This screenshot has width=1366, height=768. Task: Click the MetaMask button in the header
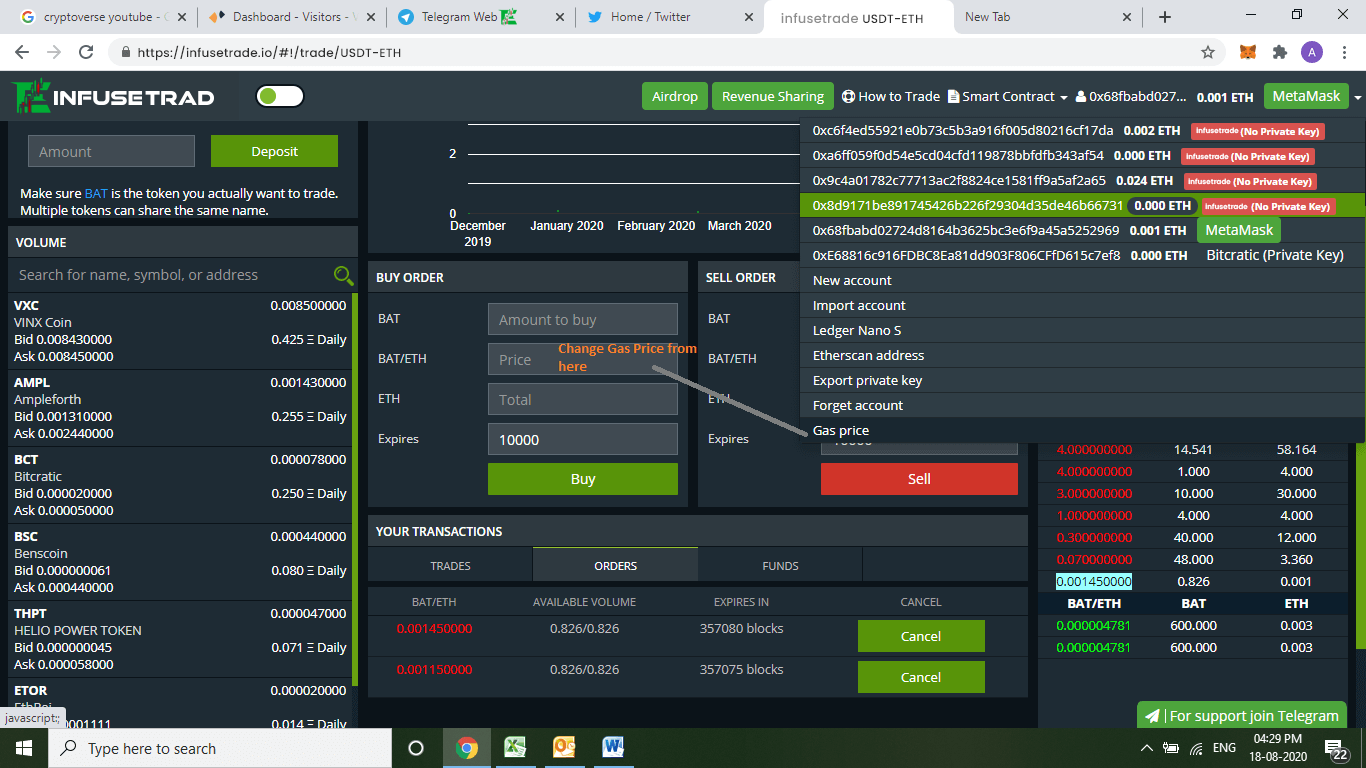pos(1306,96)
